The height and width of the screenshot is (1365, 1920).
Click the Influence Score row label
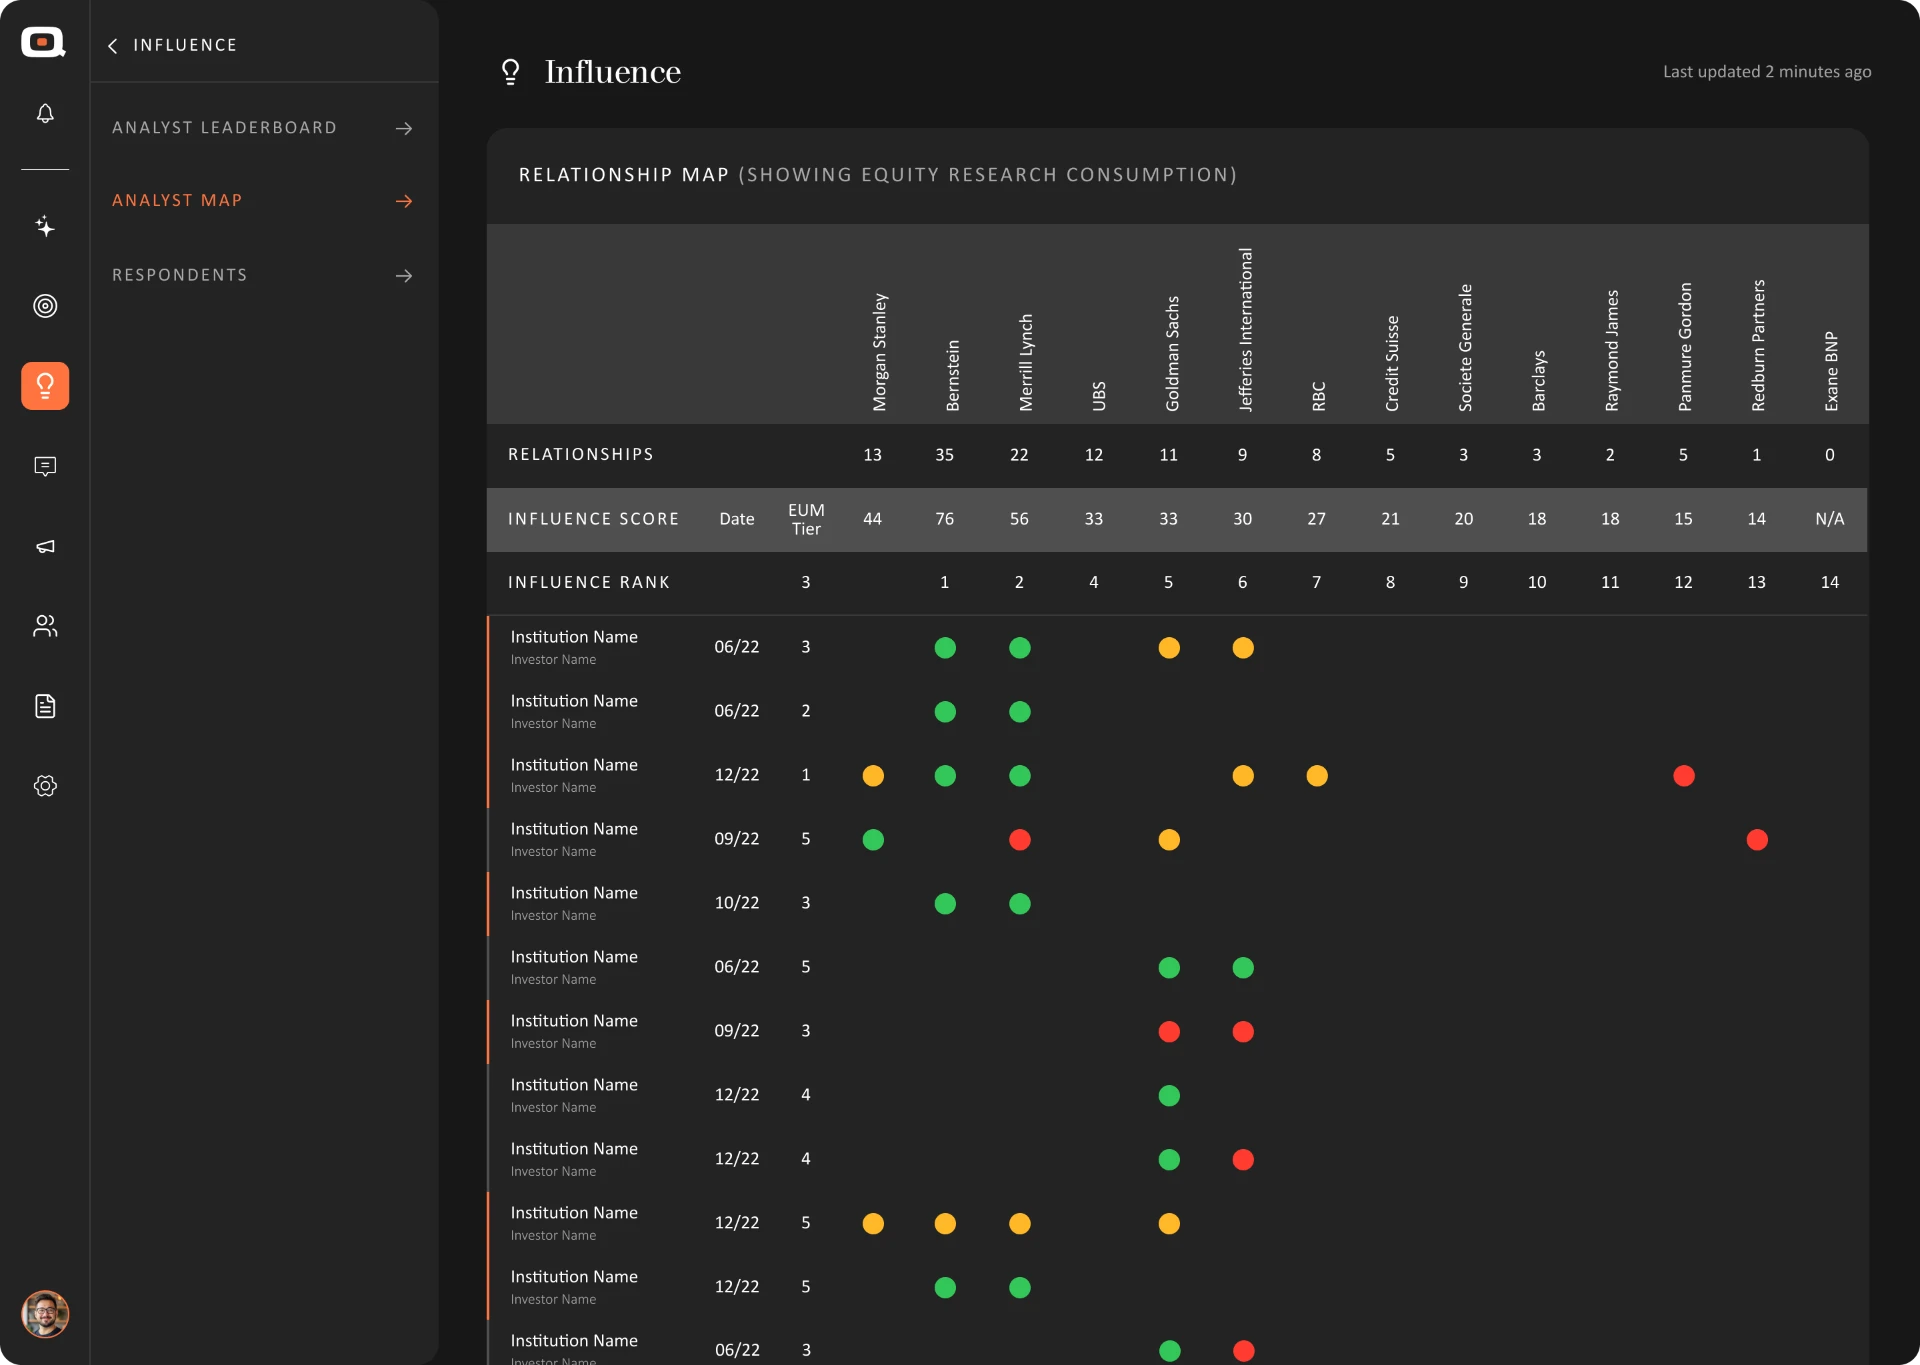click(594, 519)
